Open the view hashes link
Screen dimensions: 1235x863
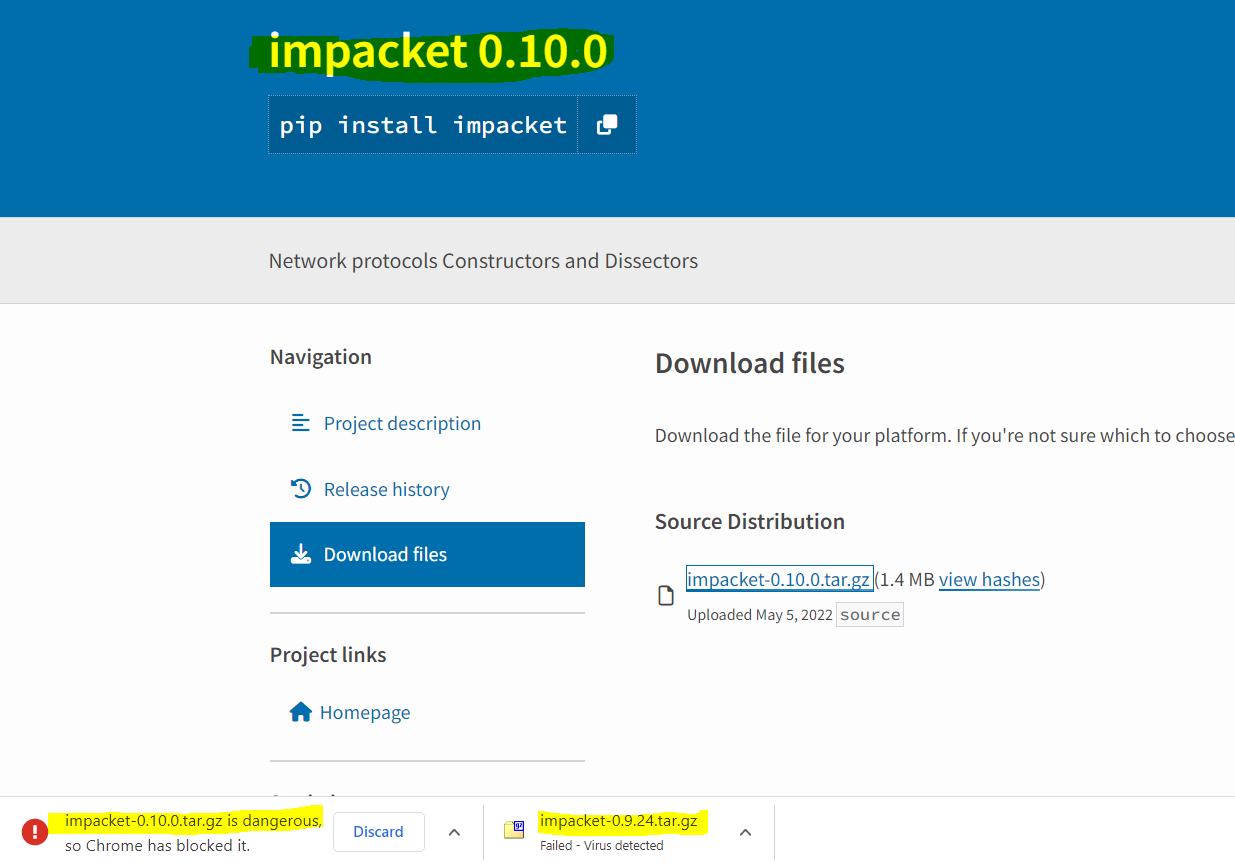pos(989,580)
